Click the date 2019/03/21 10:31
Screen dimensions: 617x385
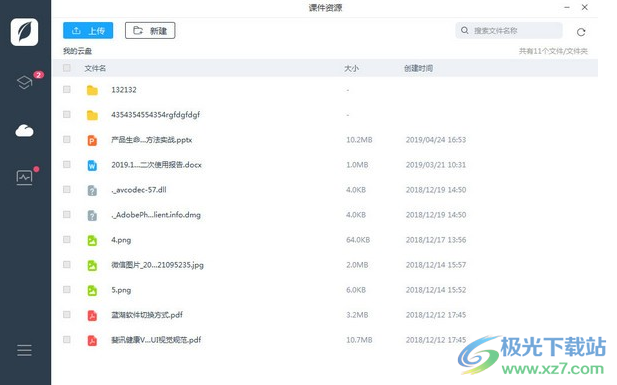436,165
